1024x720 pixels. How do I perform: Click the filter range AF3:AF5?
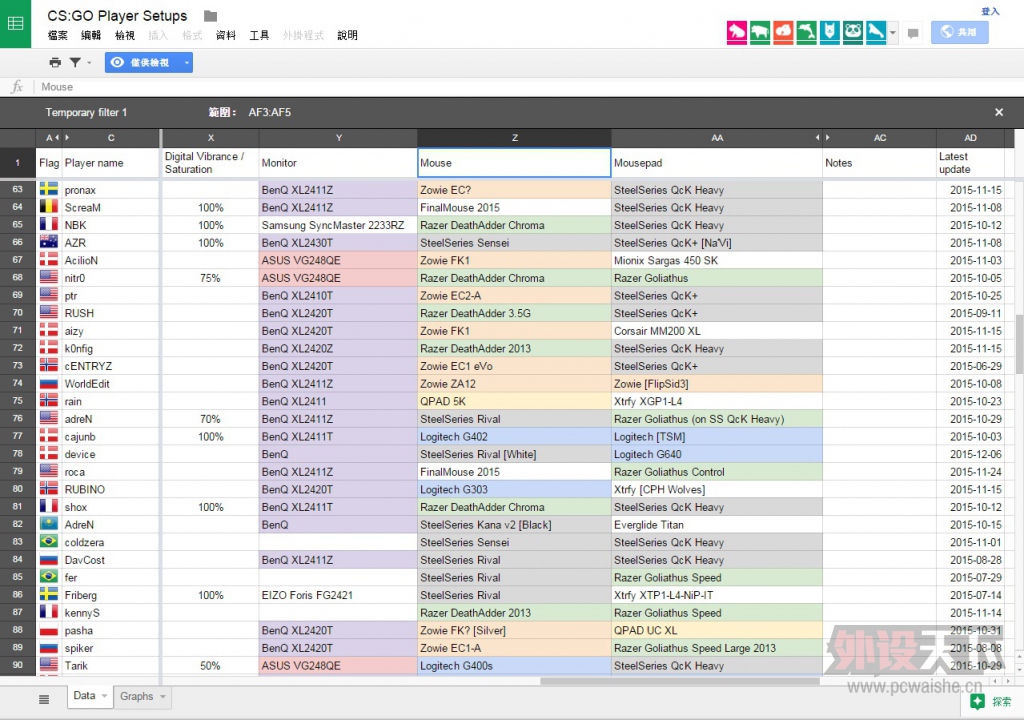[x=270, y=112]
